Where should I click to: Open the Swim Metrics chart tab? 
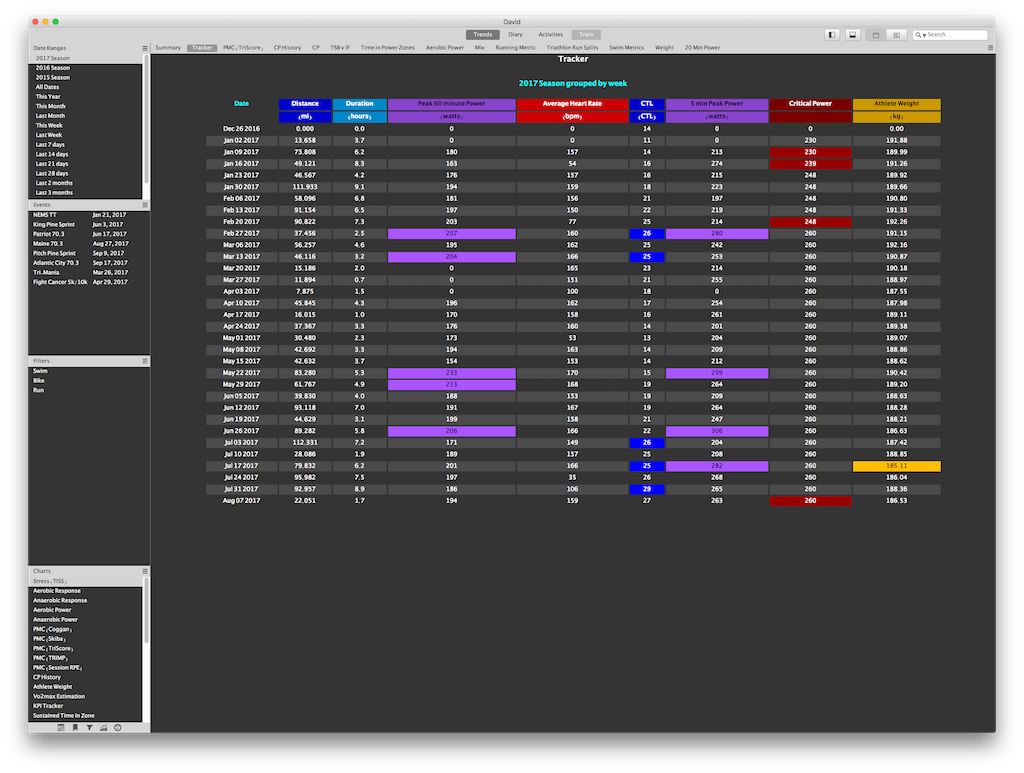tap(626, 48)
